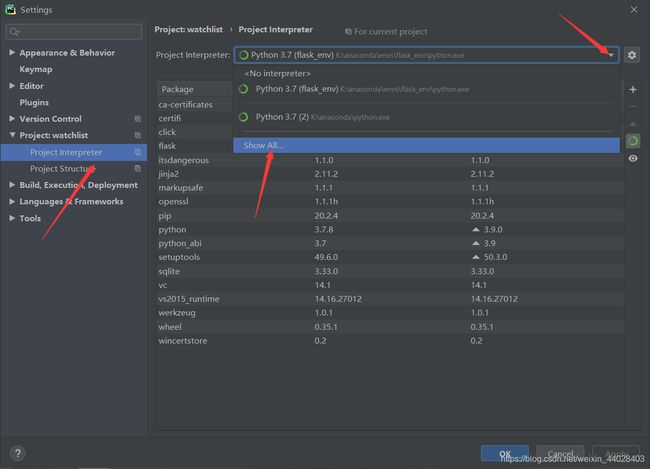This screenshot has height=469, width=650.
Task: Click latest version 3.9 for python_abi
Action: point(490,243)
